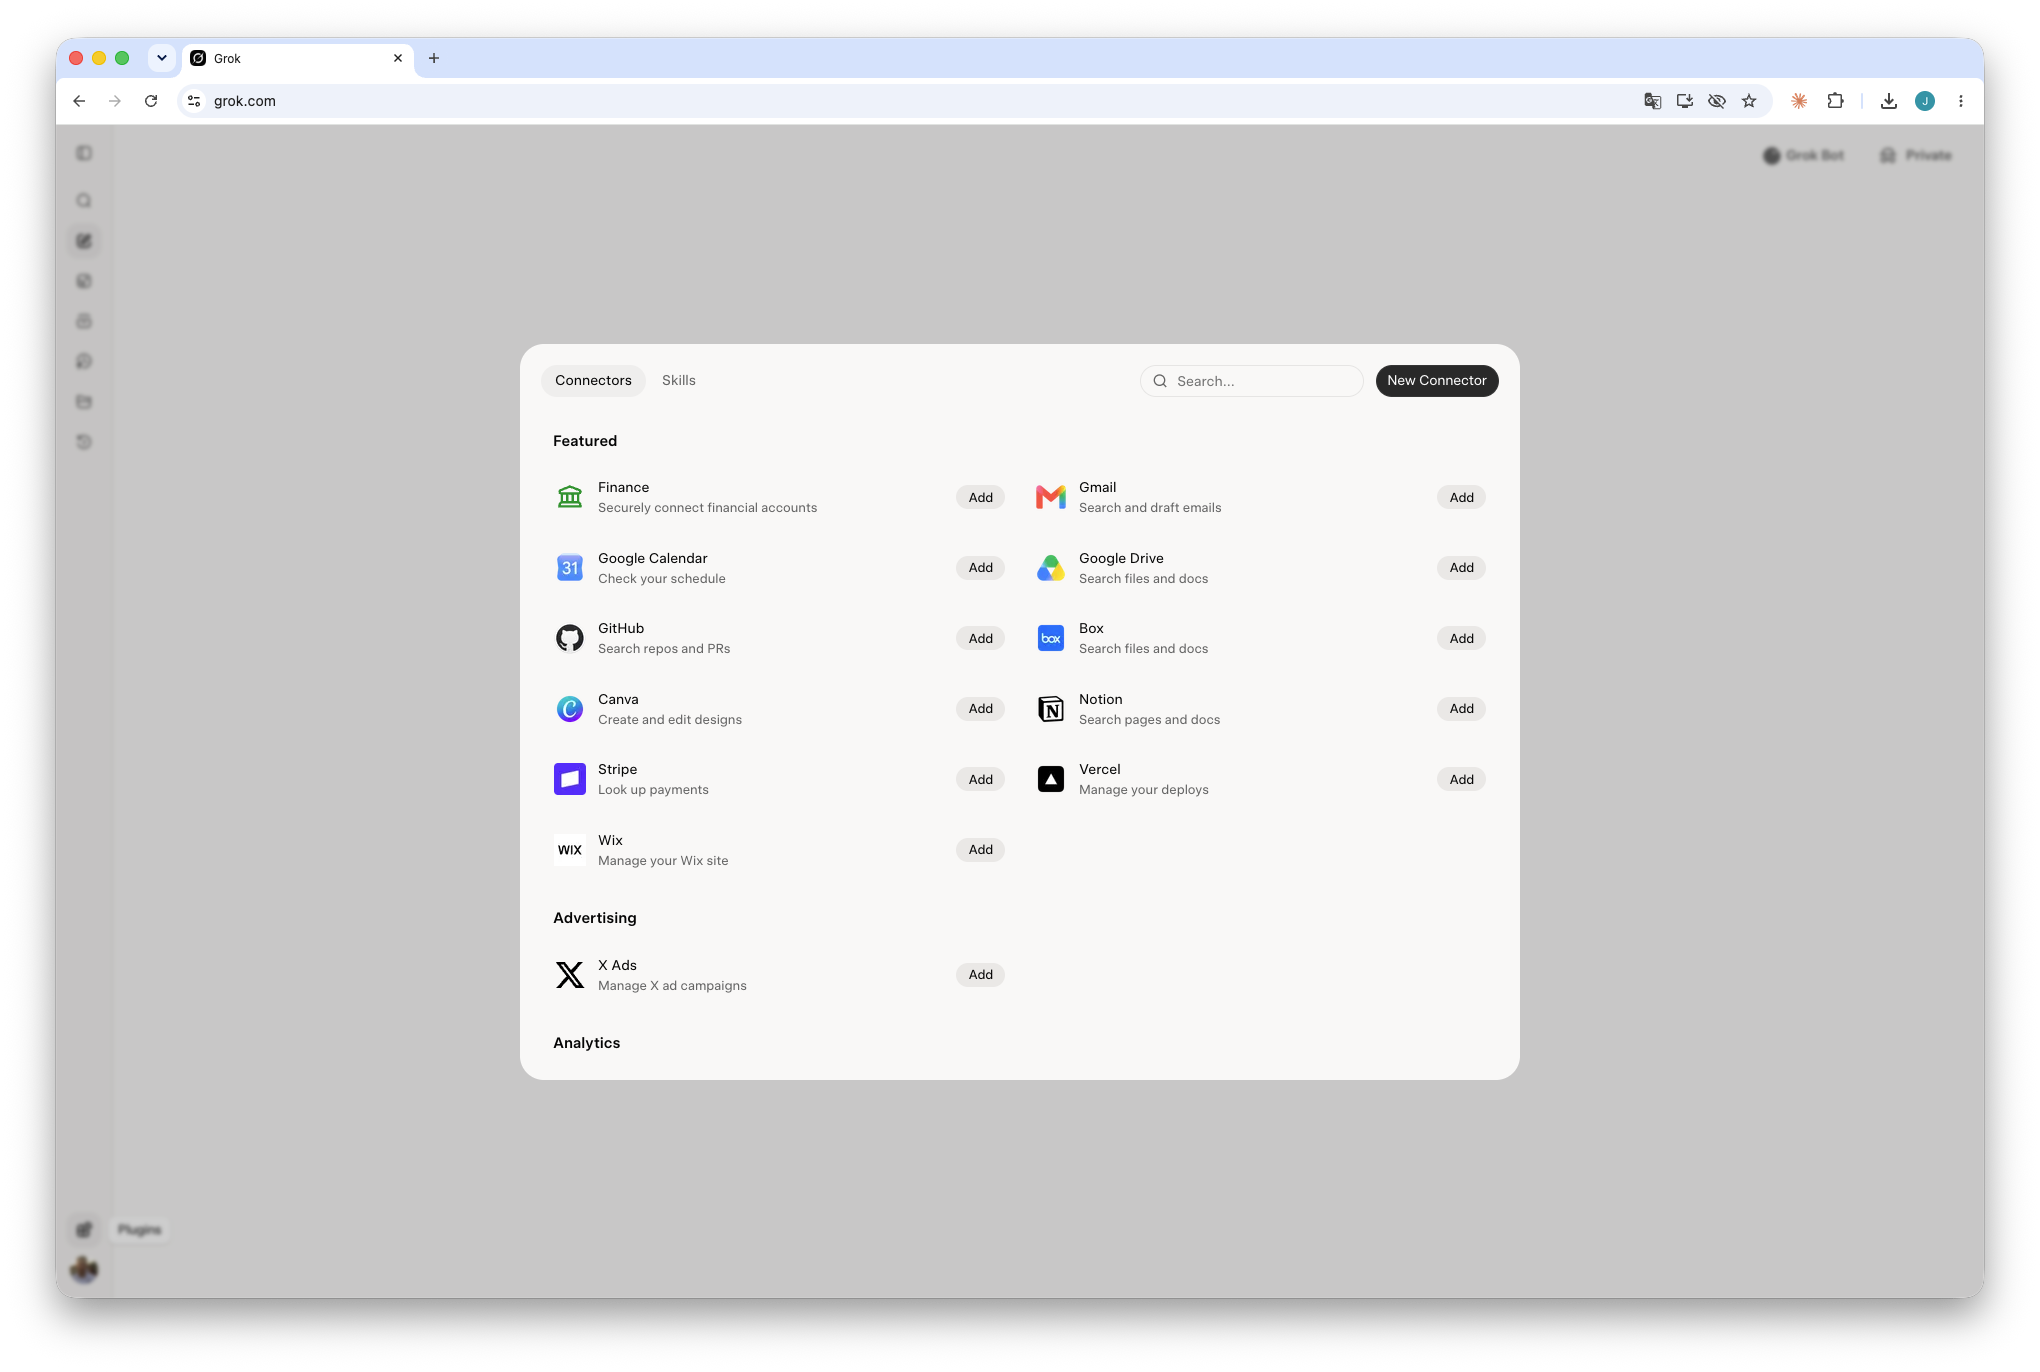Click the Finance bank icon

(570, 497)
